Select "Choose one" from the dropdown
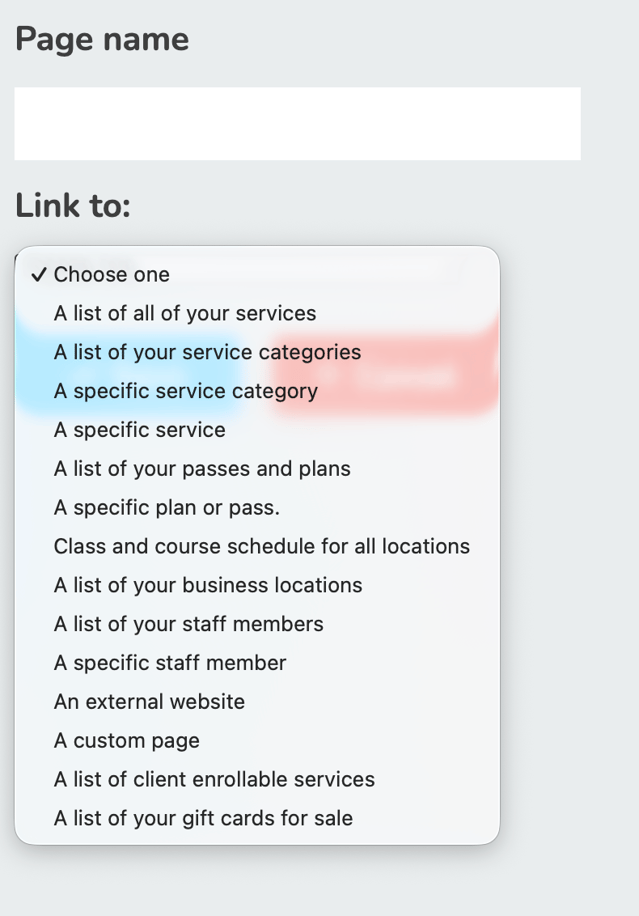 click(x=112, y=274)
